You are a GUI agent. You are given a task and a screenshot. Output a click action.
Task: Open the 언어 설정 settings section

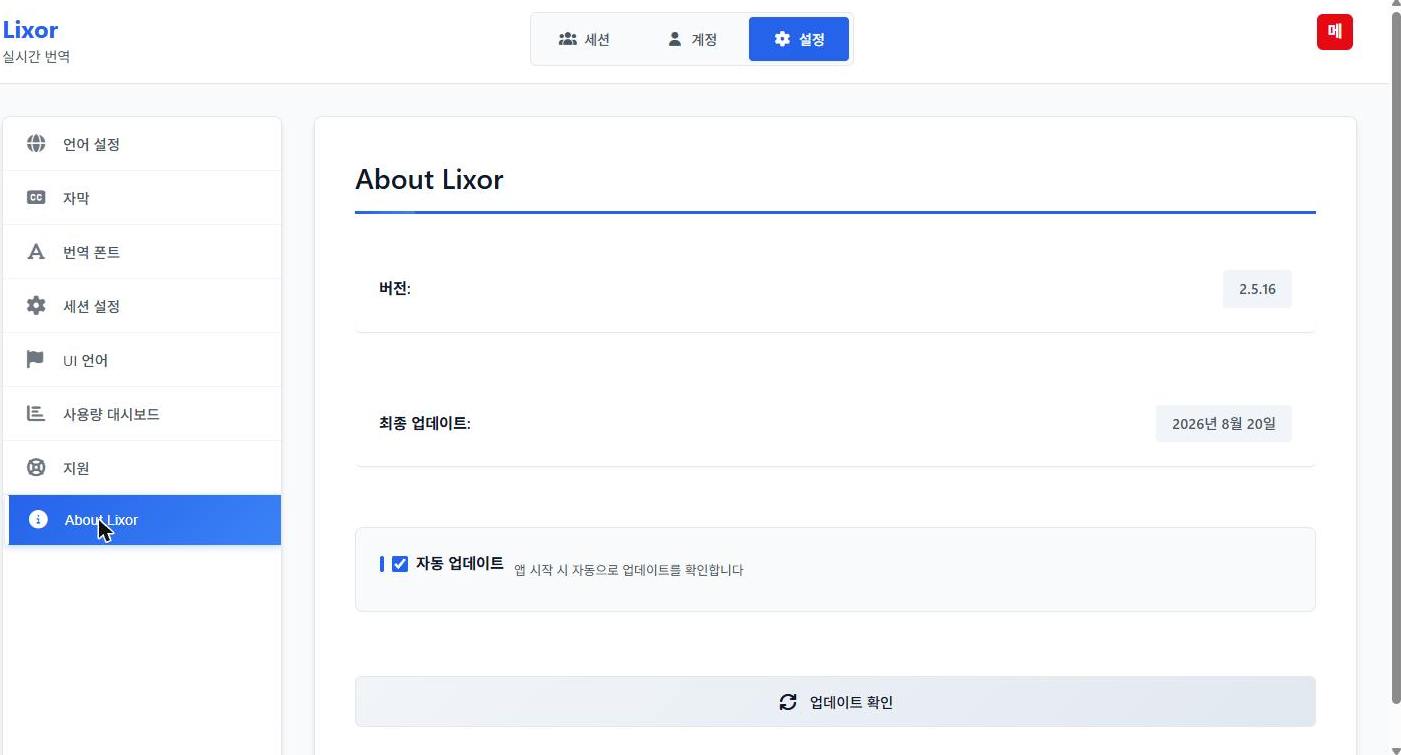point(142,144)
